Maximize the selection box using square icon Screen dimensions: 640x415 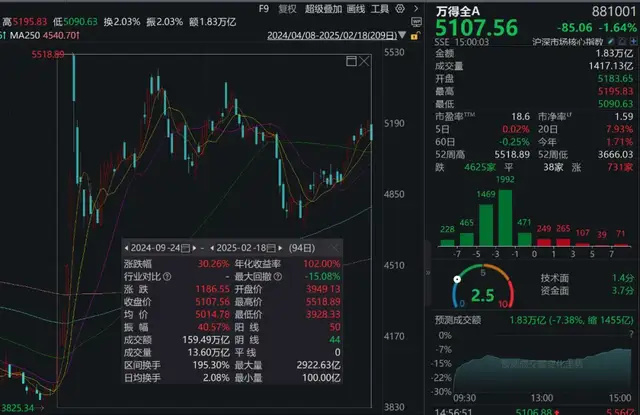point(351,61)
